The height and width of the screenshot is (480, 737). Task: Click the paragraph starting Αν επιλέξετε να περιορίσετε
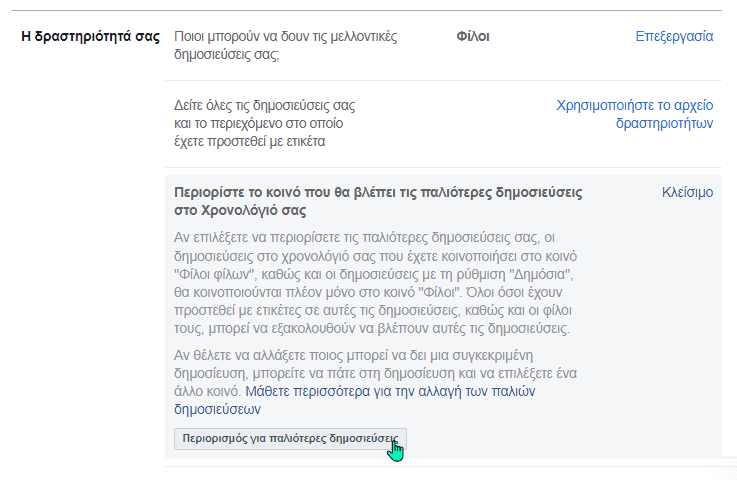tap(375, 283)
